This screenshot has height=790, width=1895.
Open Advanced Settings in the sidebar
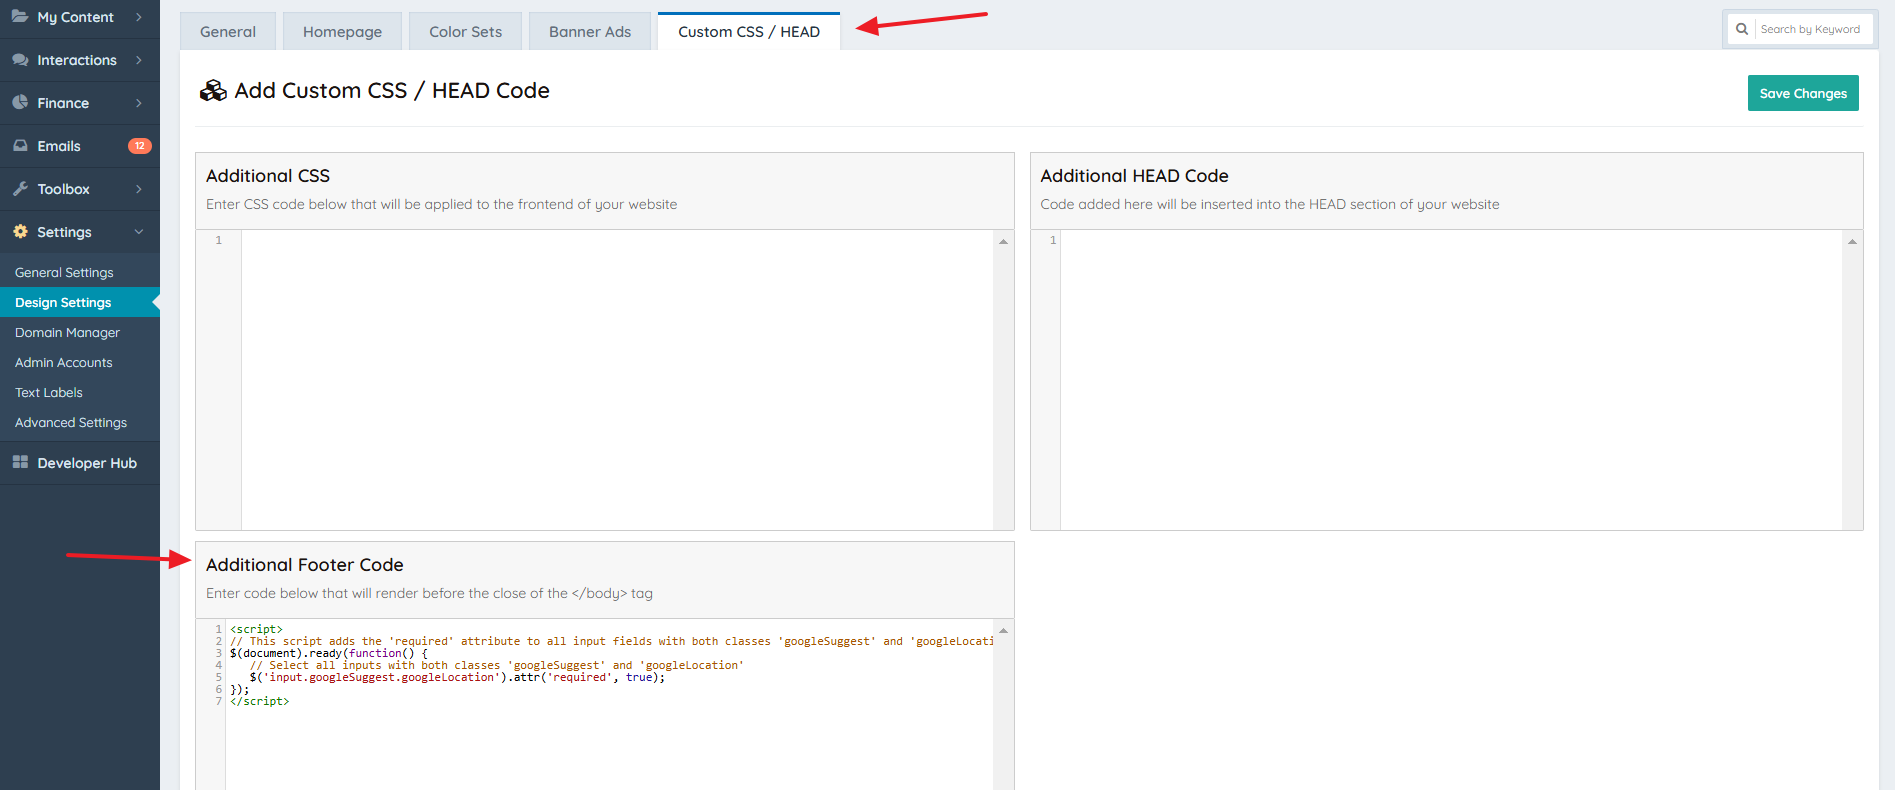click(71, 423)
